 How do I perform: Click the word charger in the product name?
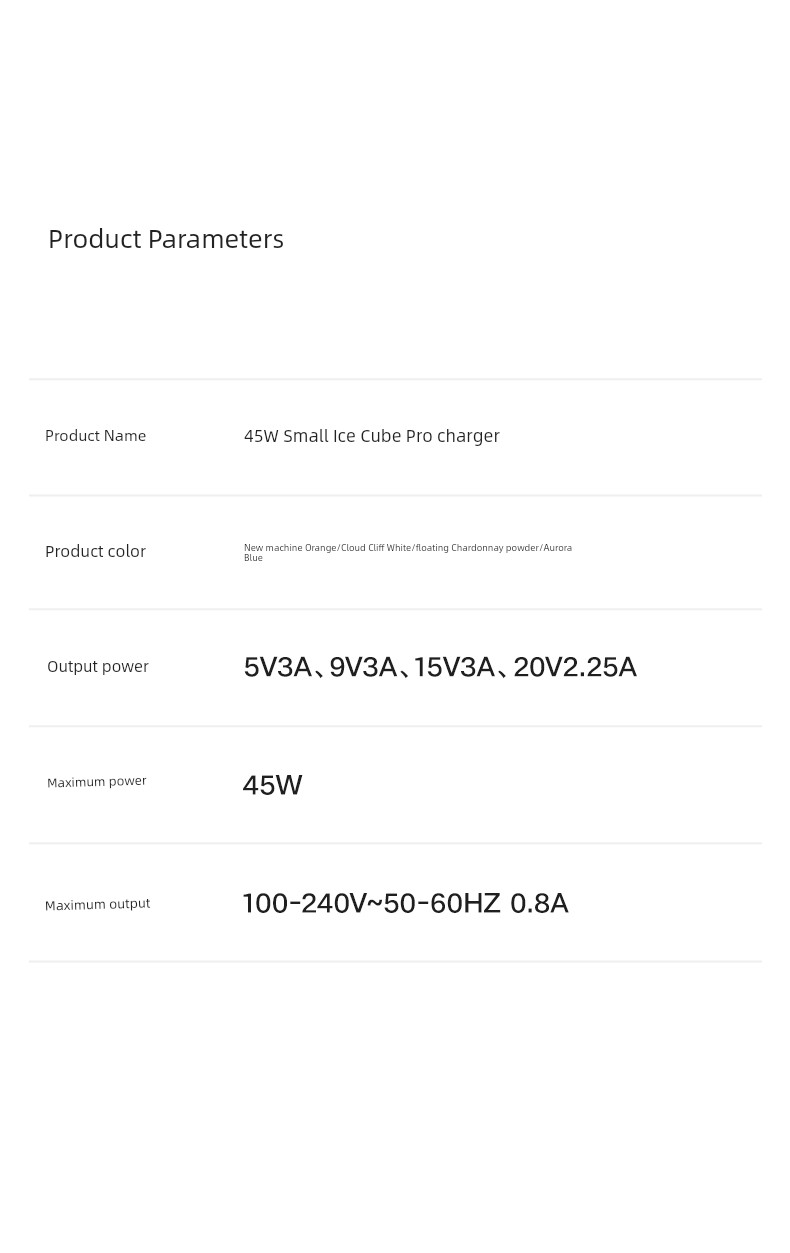[467, 436]
